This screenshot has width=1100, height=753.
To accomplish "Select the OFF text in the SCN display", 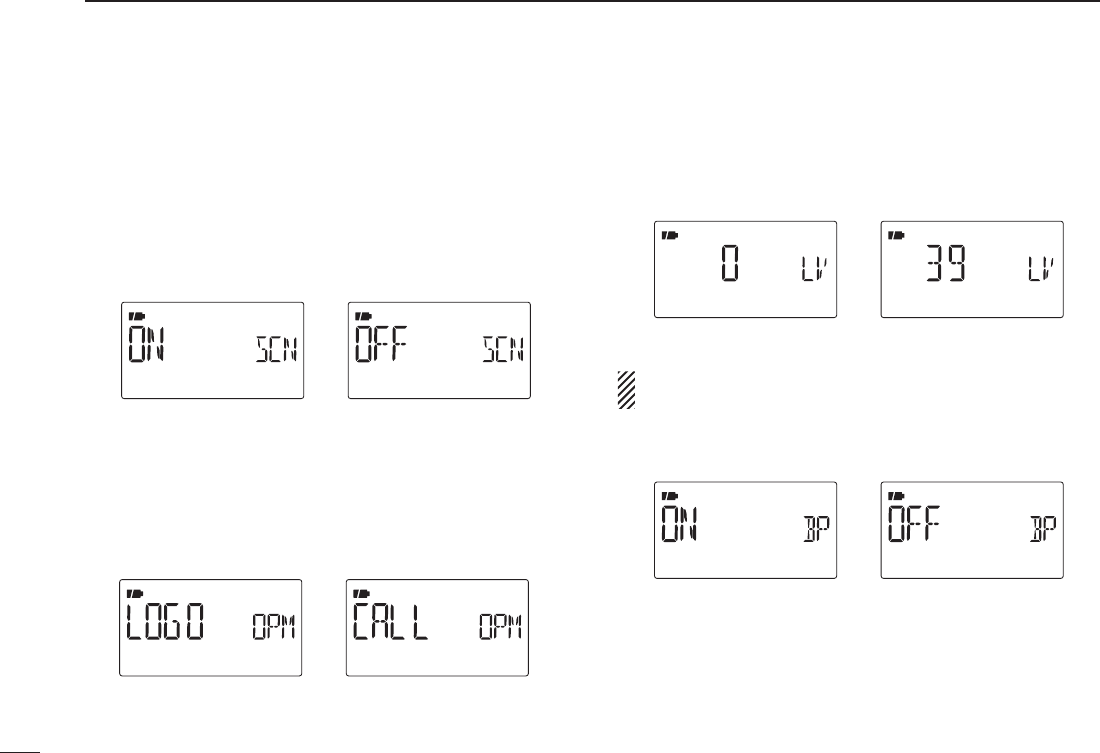I will click(x=381, y=345).
